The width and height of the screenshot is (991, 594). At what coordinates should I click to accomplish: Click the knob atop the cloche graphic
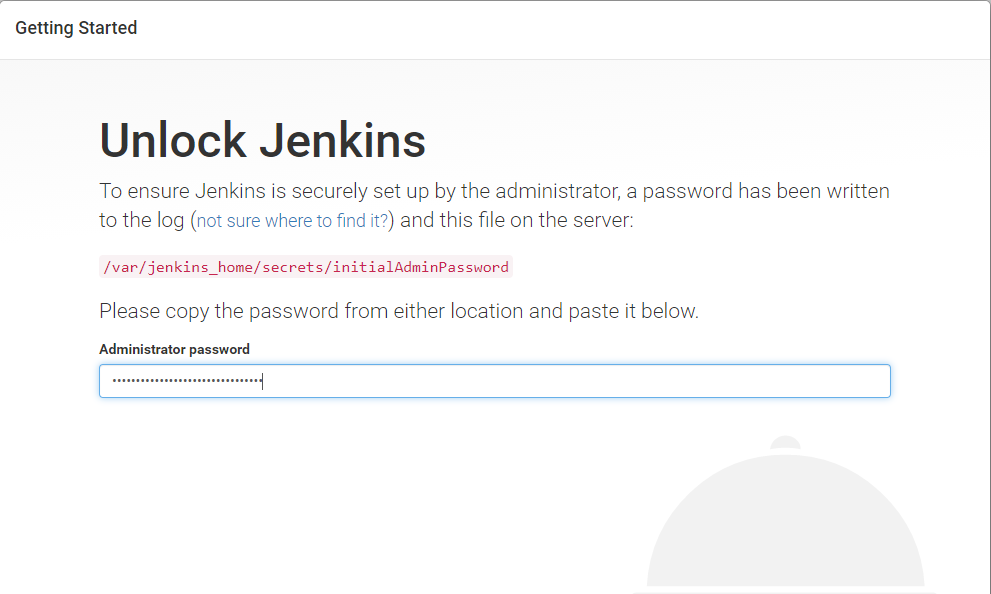coord(785,442)
